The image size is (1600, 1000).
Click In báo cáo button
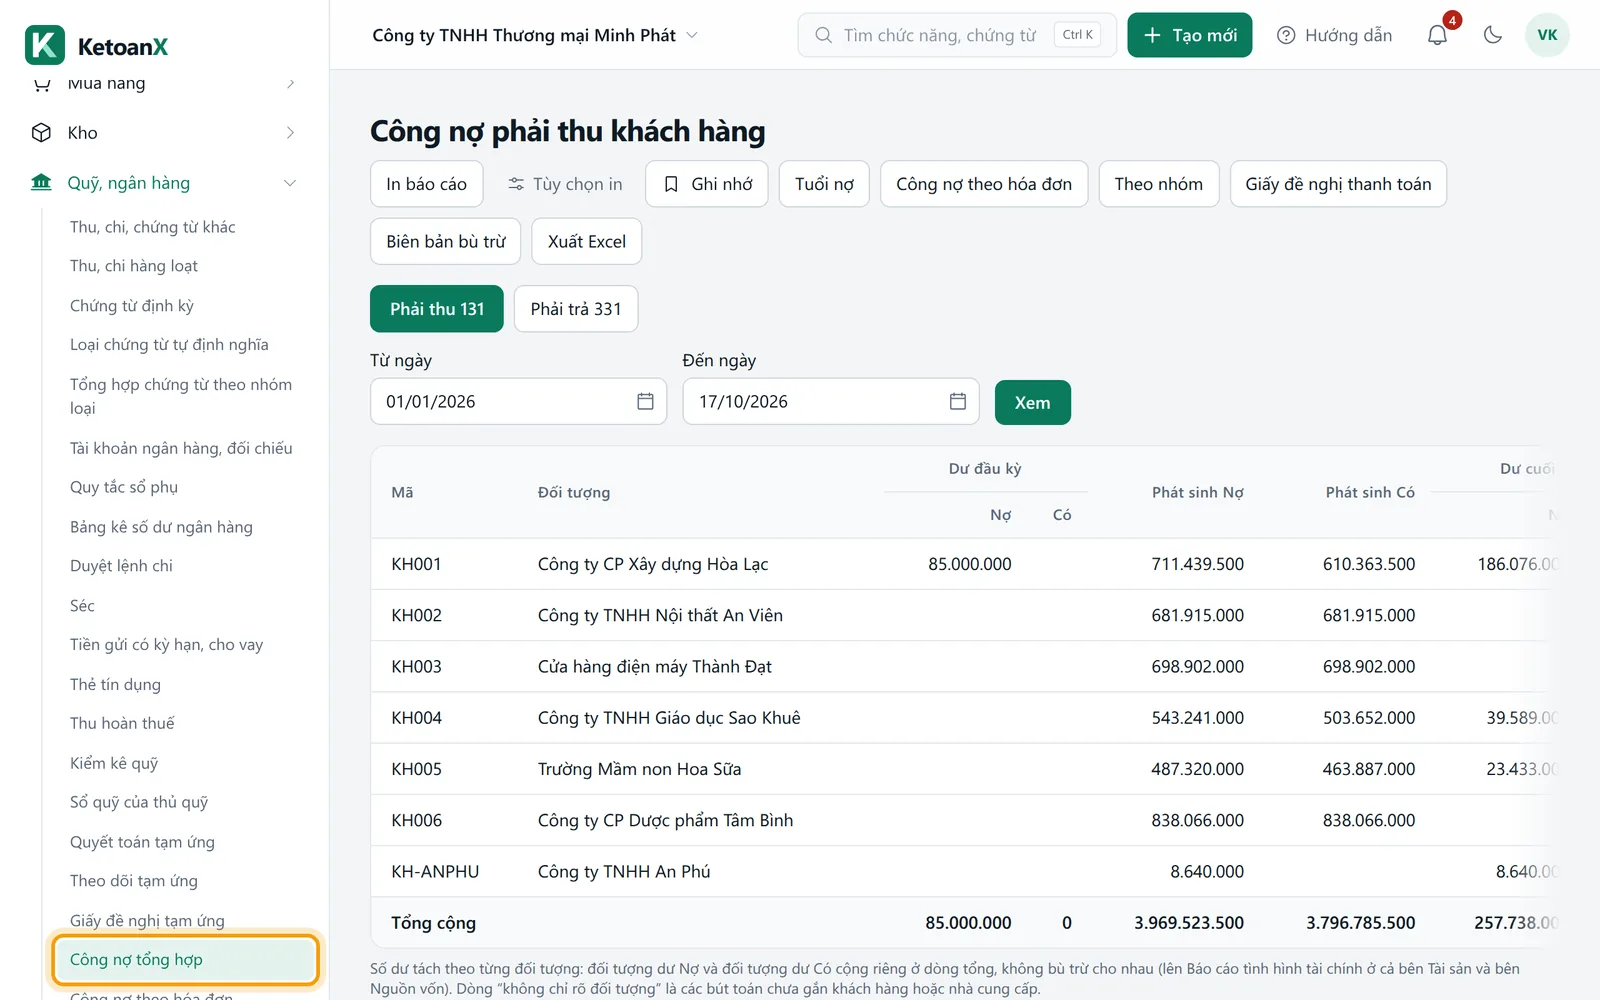427,184
